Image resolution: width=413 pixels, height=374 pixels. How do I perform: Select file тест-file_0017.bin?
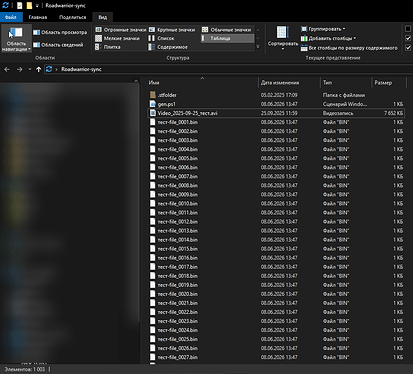tap(178, 267)
